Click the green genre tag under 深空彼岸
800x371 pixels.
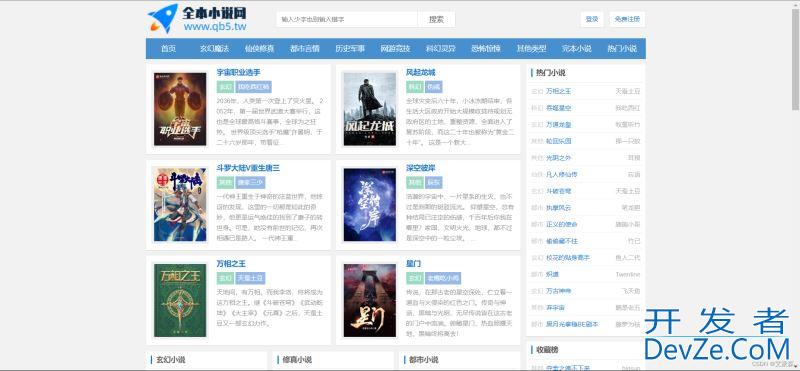coord(414,182)
